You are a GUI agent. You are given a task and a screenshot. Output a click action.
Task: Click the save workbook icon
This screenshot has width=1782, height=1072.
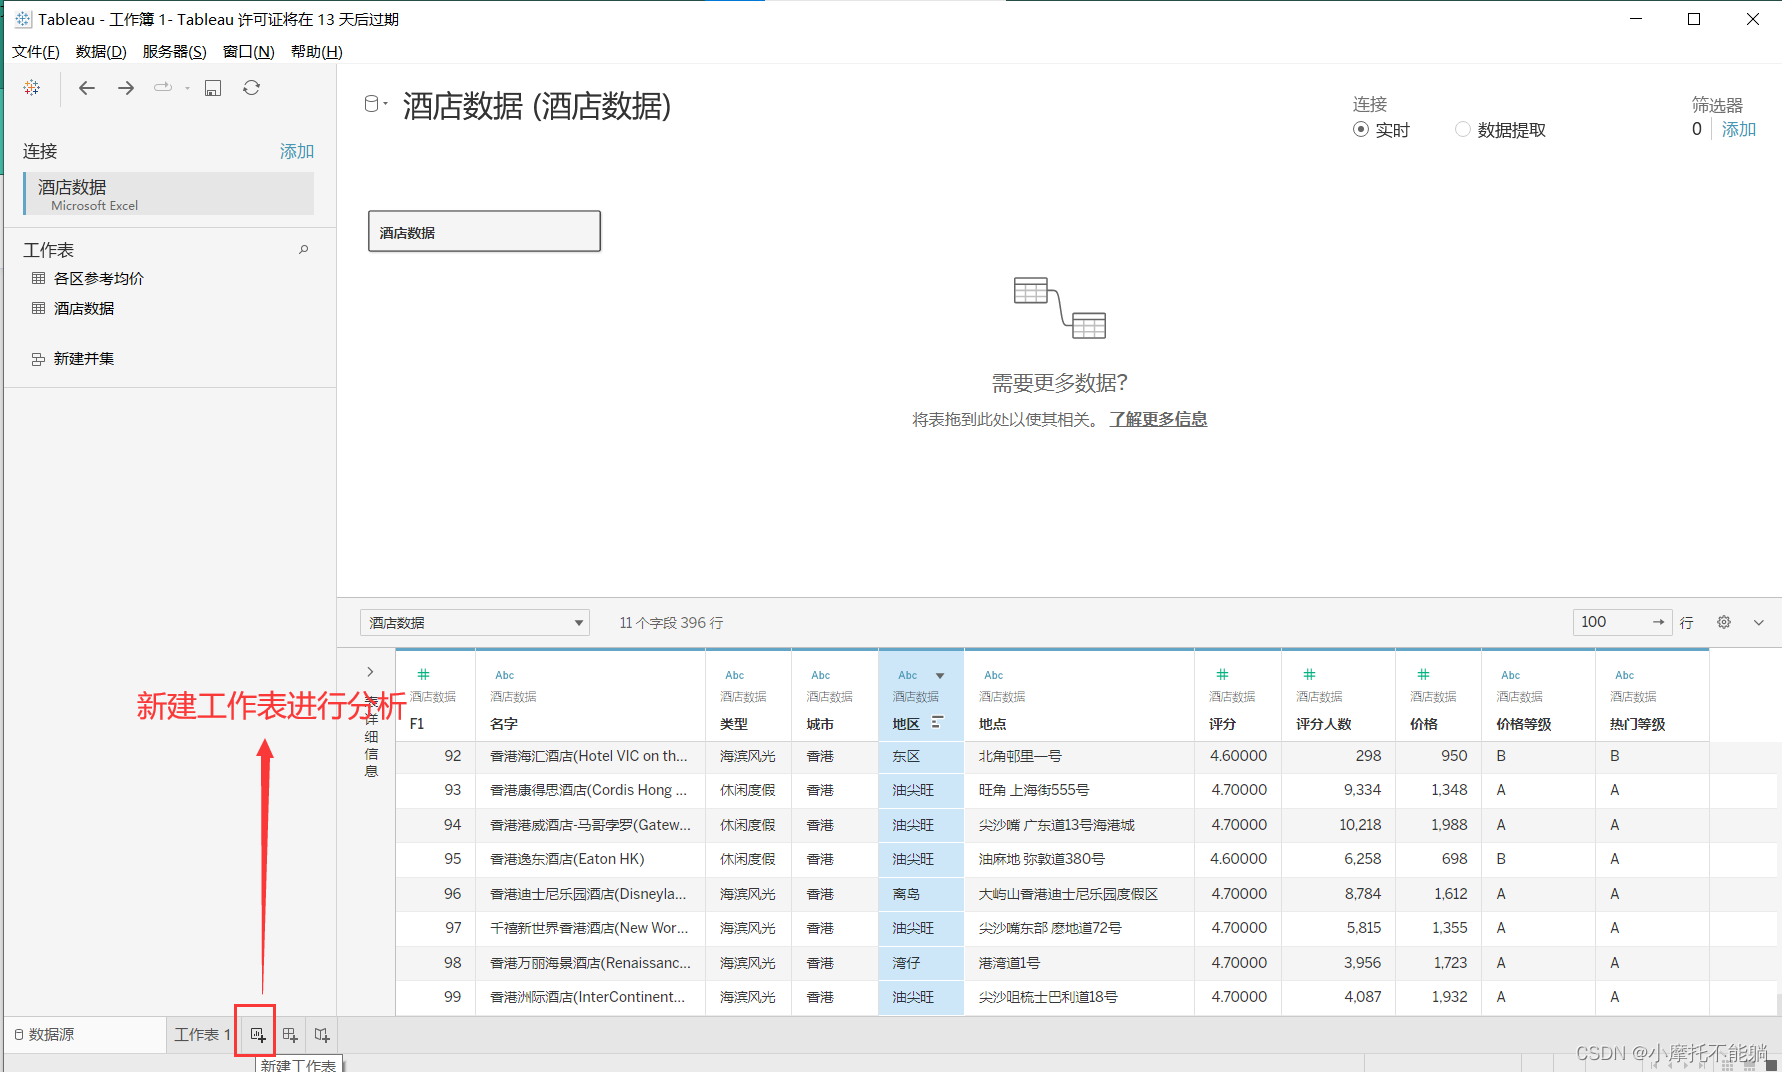213,88
